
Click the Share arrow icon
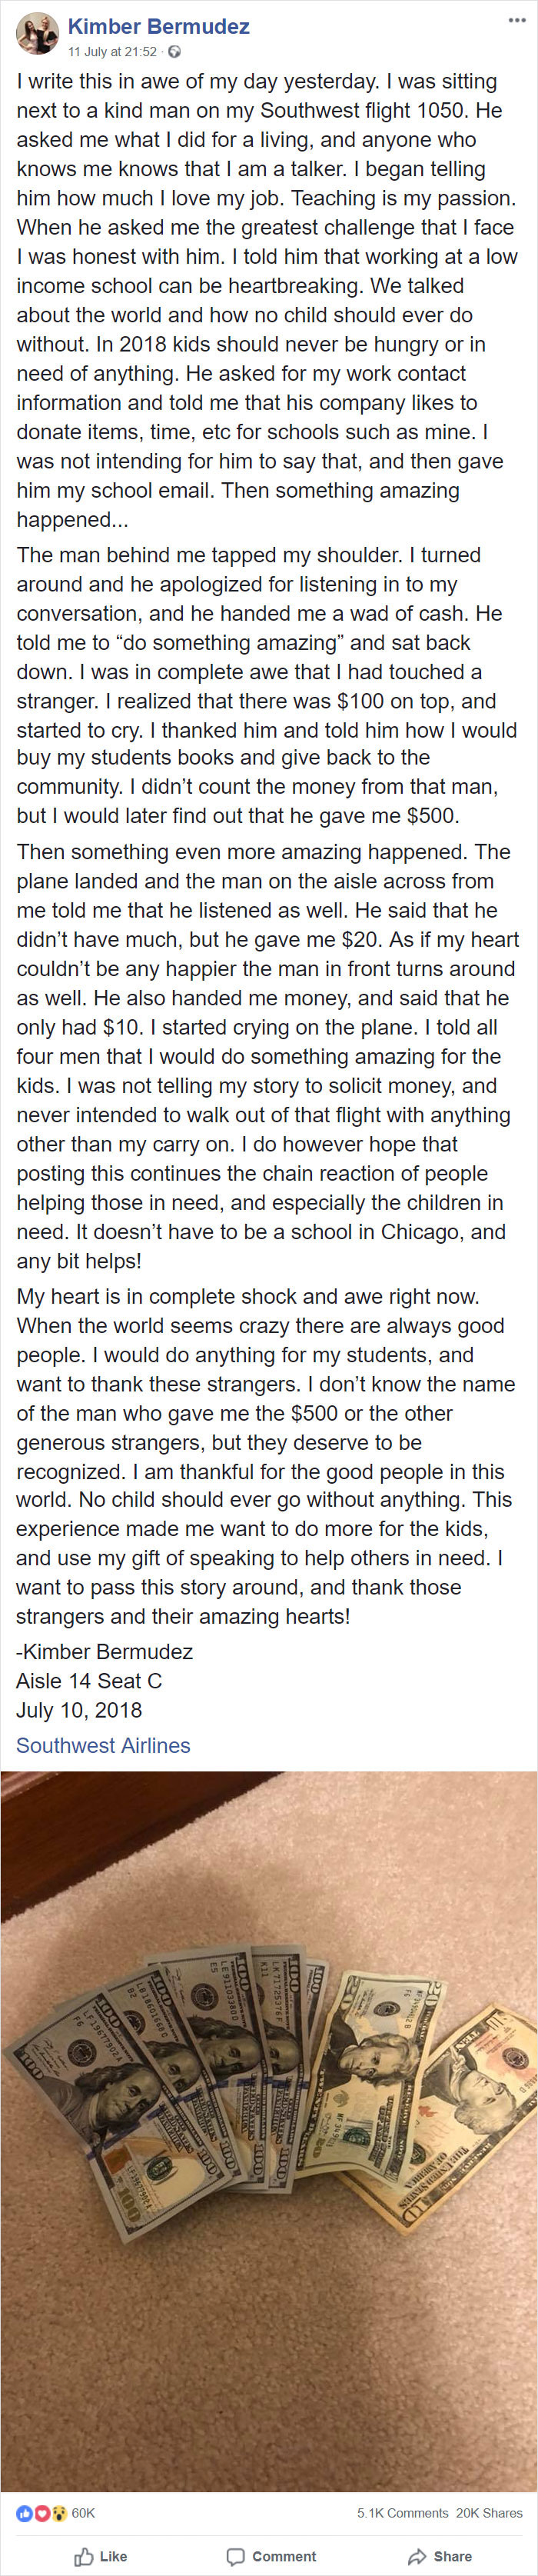click(417, 2555)
